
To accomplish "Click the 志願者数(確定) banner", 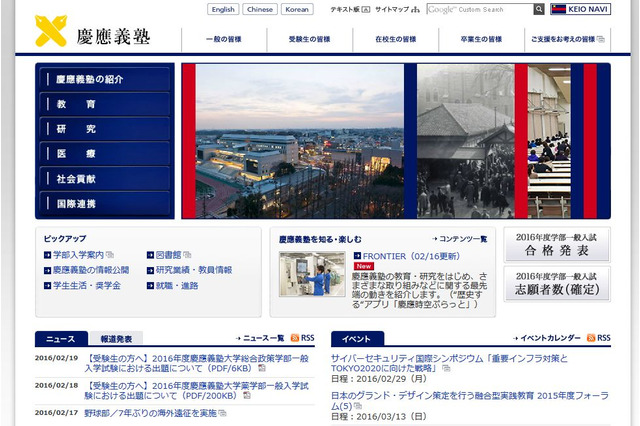I will click(557, 284).
